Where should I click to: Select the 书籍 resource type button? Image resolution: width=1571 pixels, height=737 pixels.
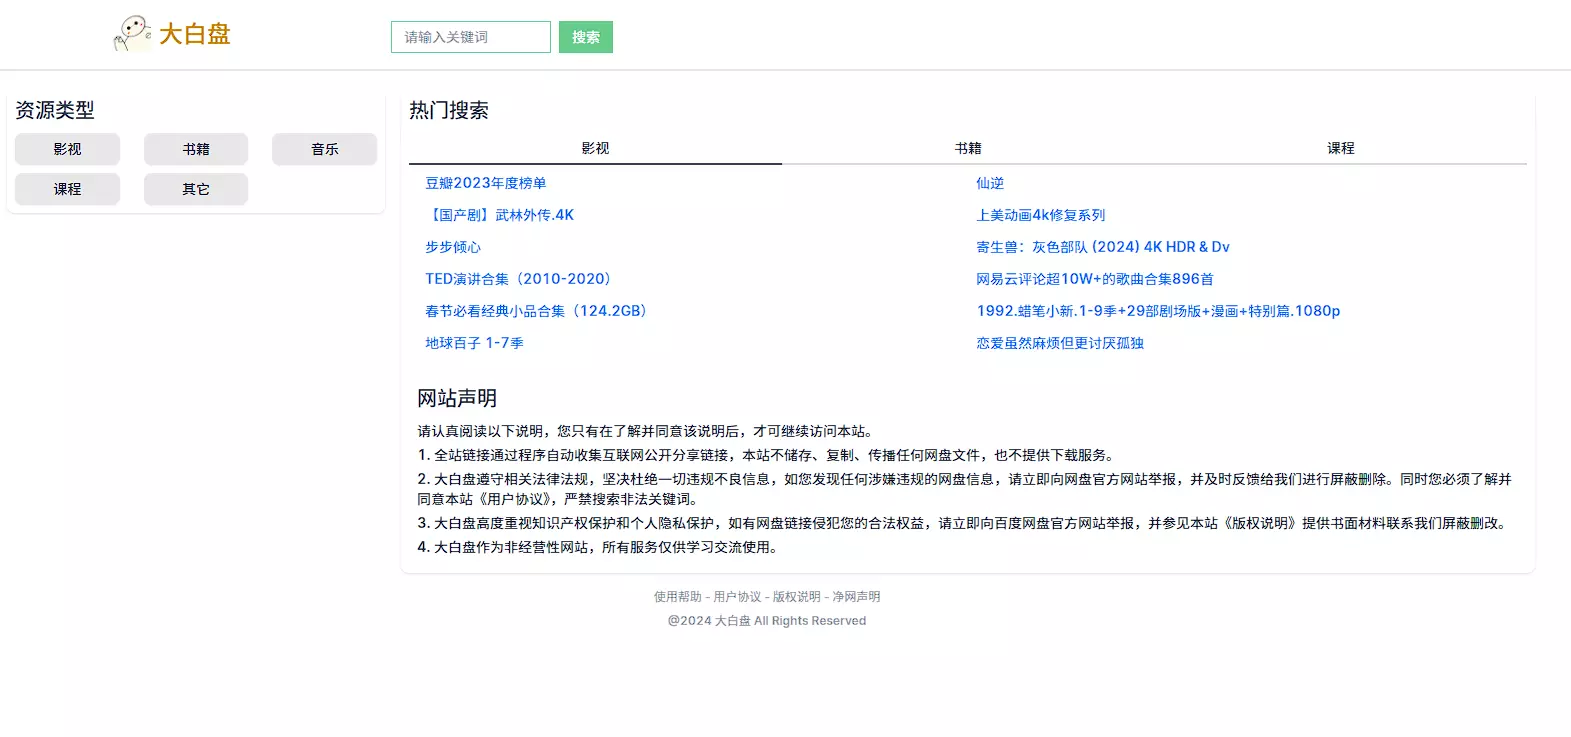tap(196, 149)
